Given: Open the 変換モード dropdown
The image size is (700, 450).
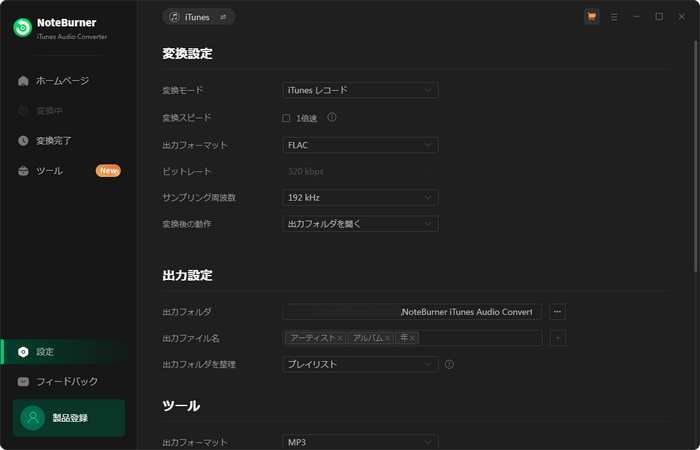Looking at the screenshot, I should pyautogui.click(x=360, y=90).
